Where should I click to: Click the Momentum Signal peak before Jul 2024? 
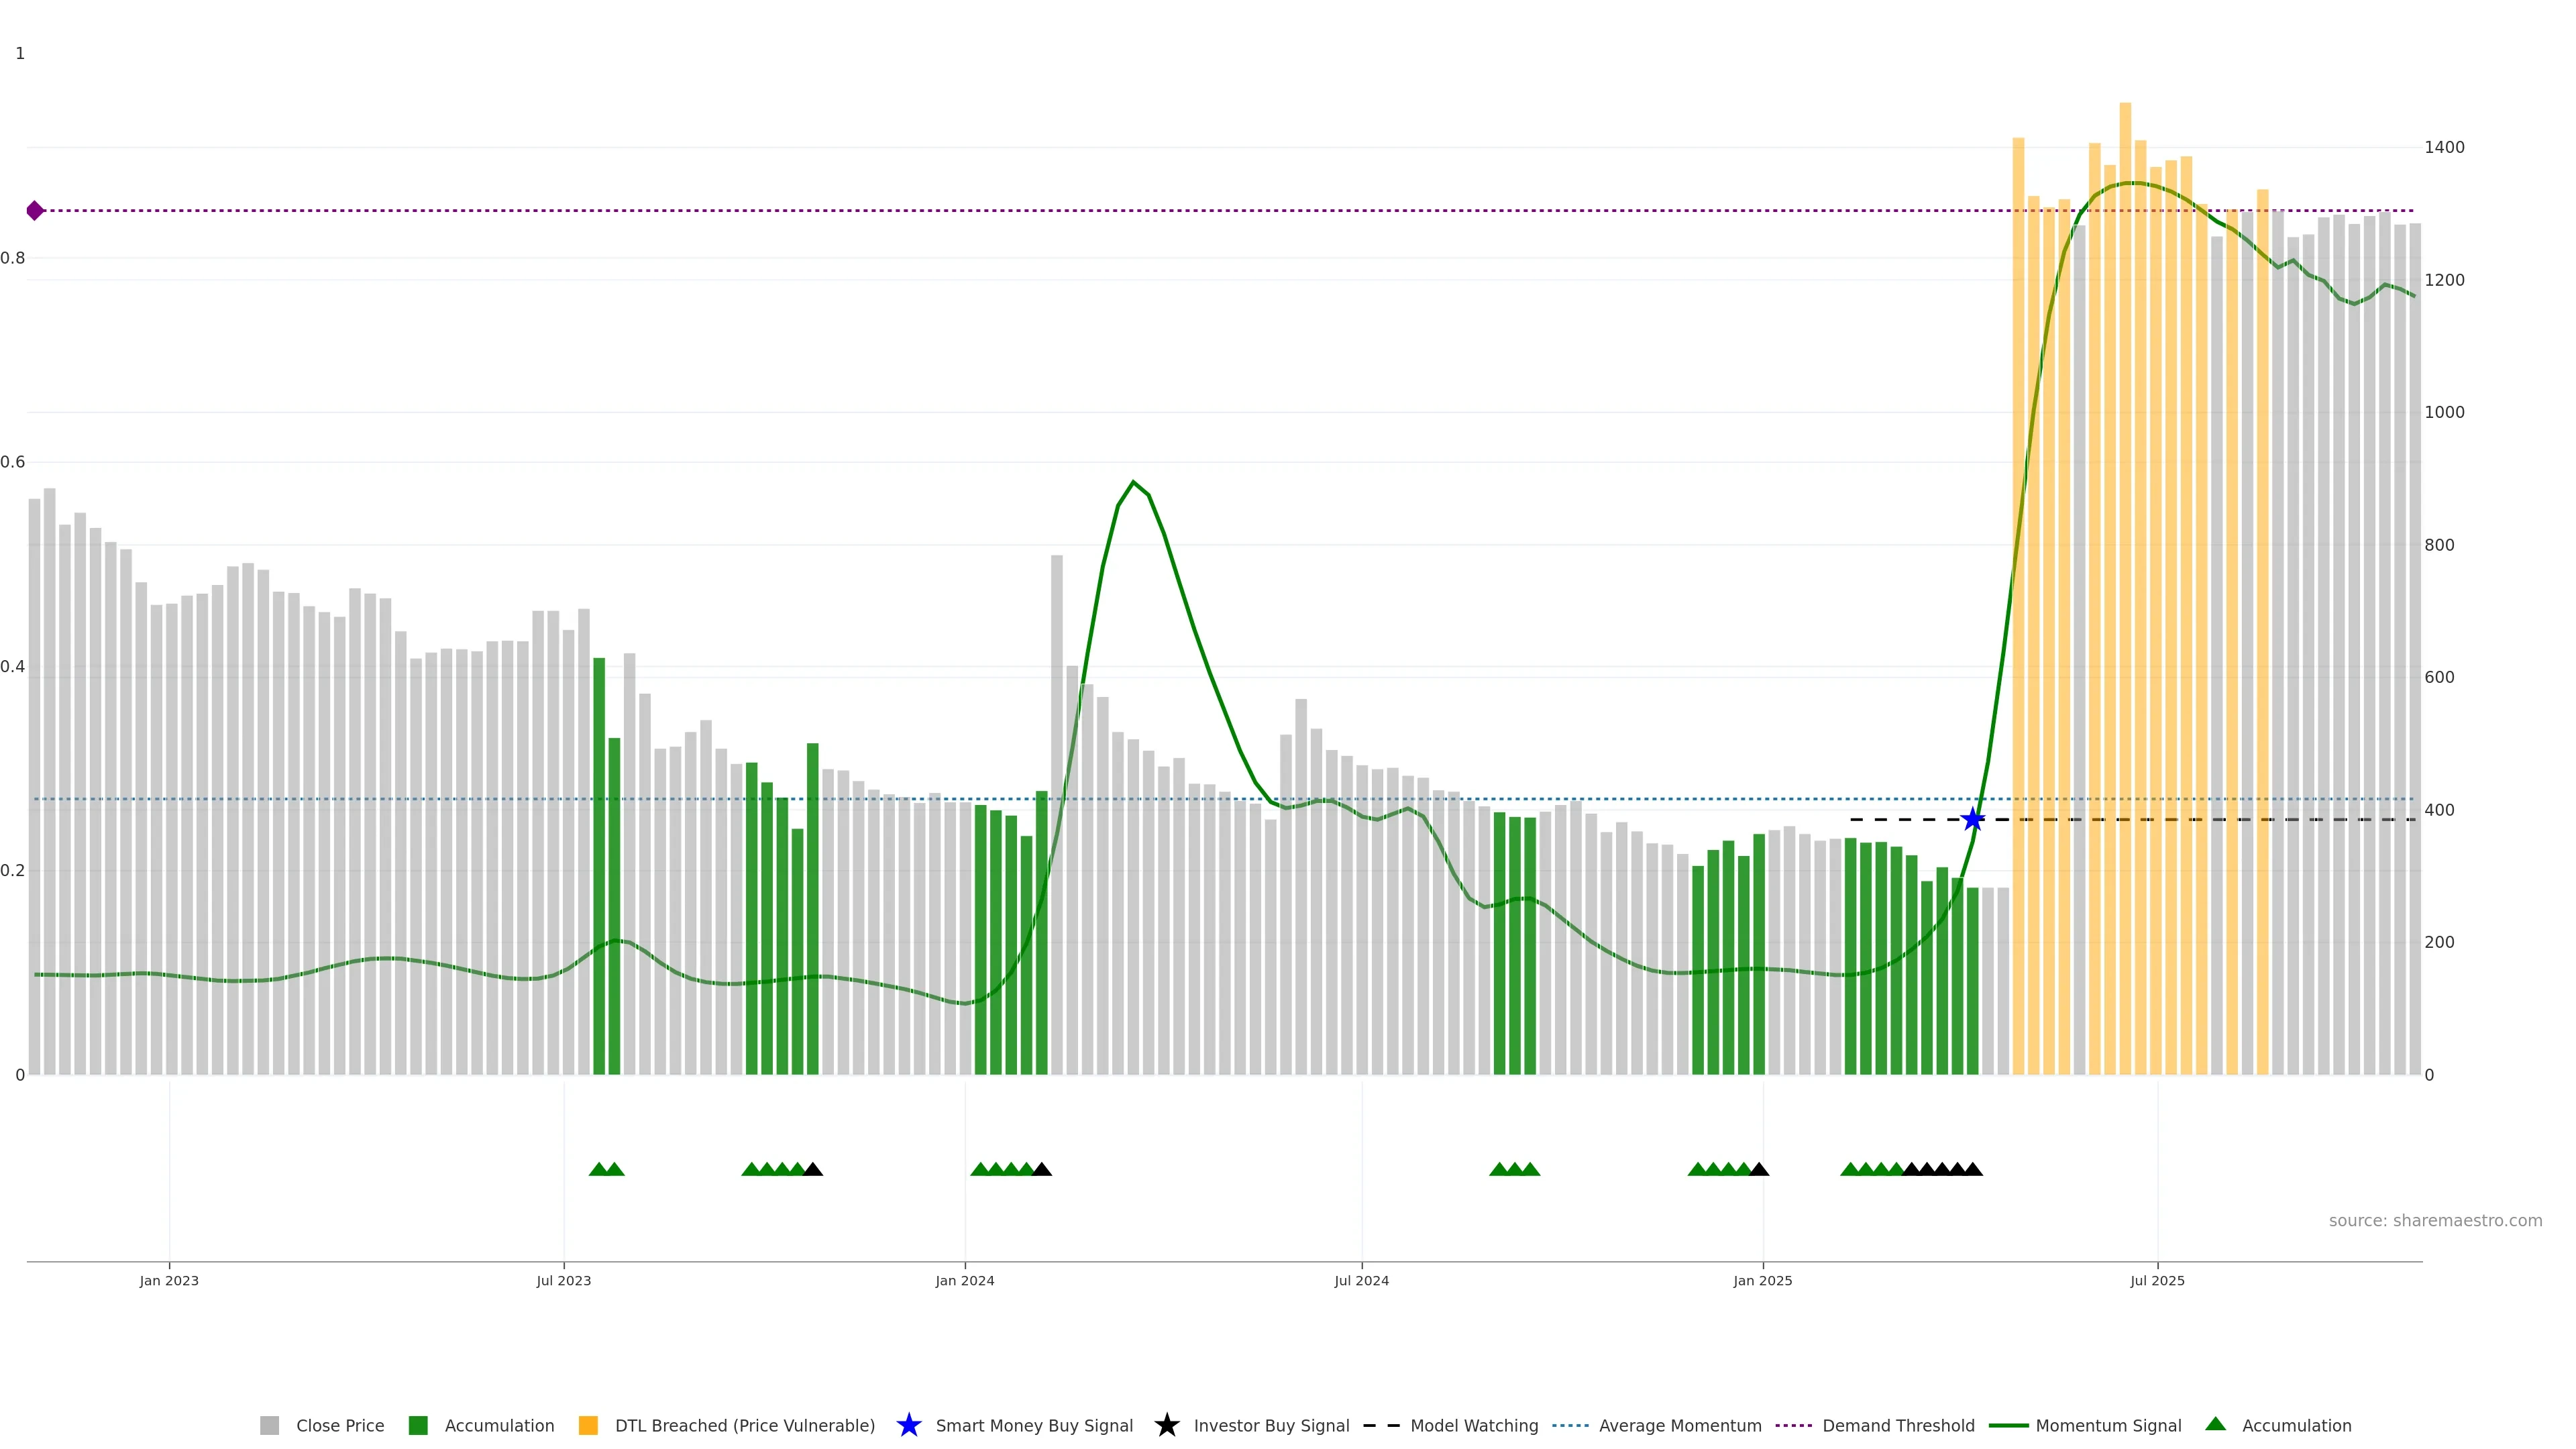[x=1133, y=482]
